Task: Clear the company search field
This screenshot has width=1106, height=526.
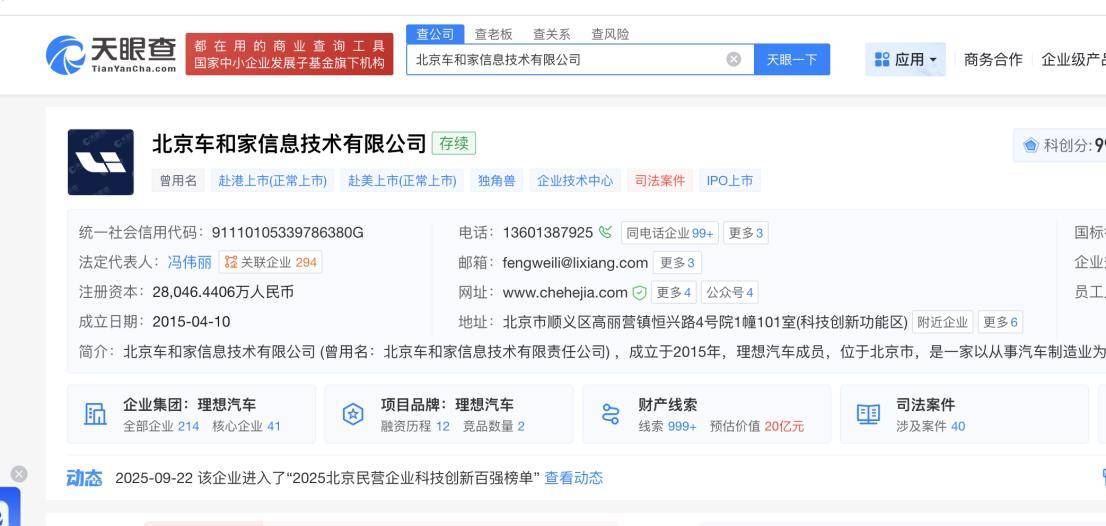Action: click(x=733, y=59)
